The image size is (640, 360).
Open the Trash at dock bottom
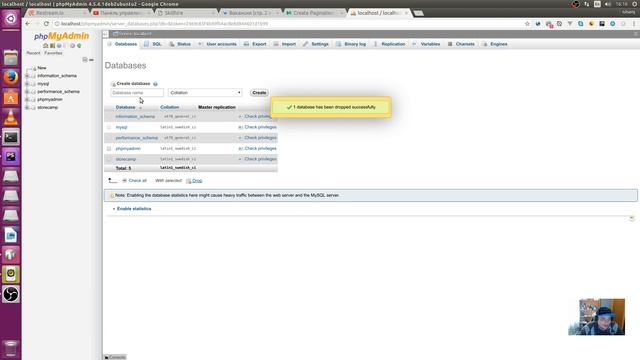11,348
